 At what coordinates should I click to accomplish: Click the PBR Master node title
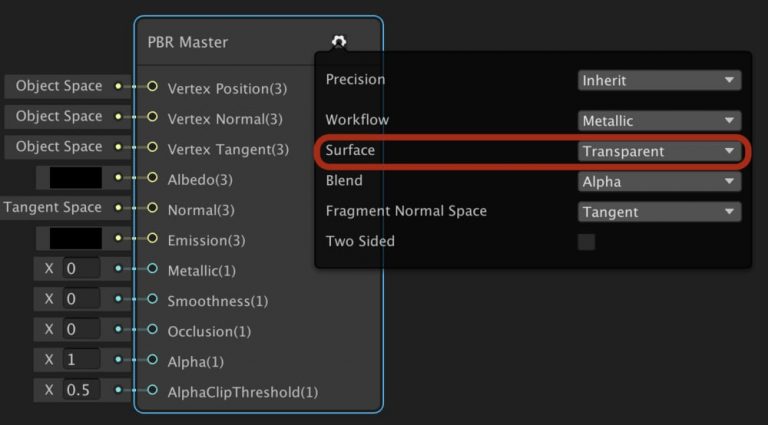click(x=188, y=42)
